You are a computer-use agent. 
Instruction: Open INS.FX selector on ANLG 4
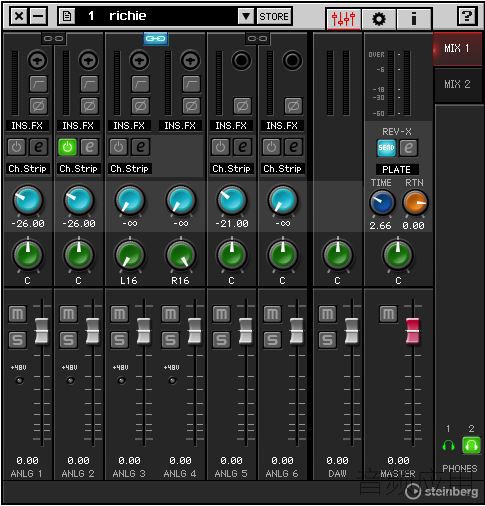[x=180, y=126]
